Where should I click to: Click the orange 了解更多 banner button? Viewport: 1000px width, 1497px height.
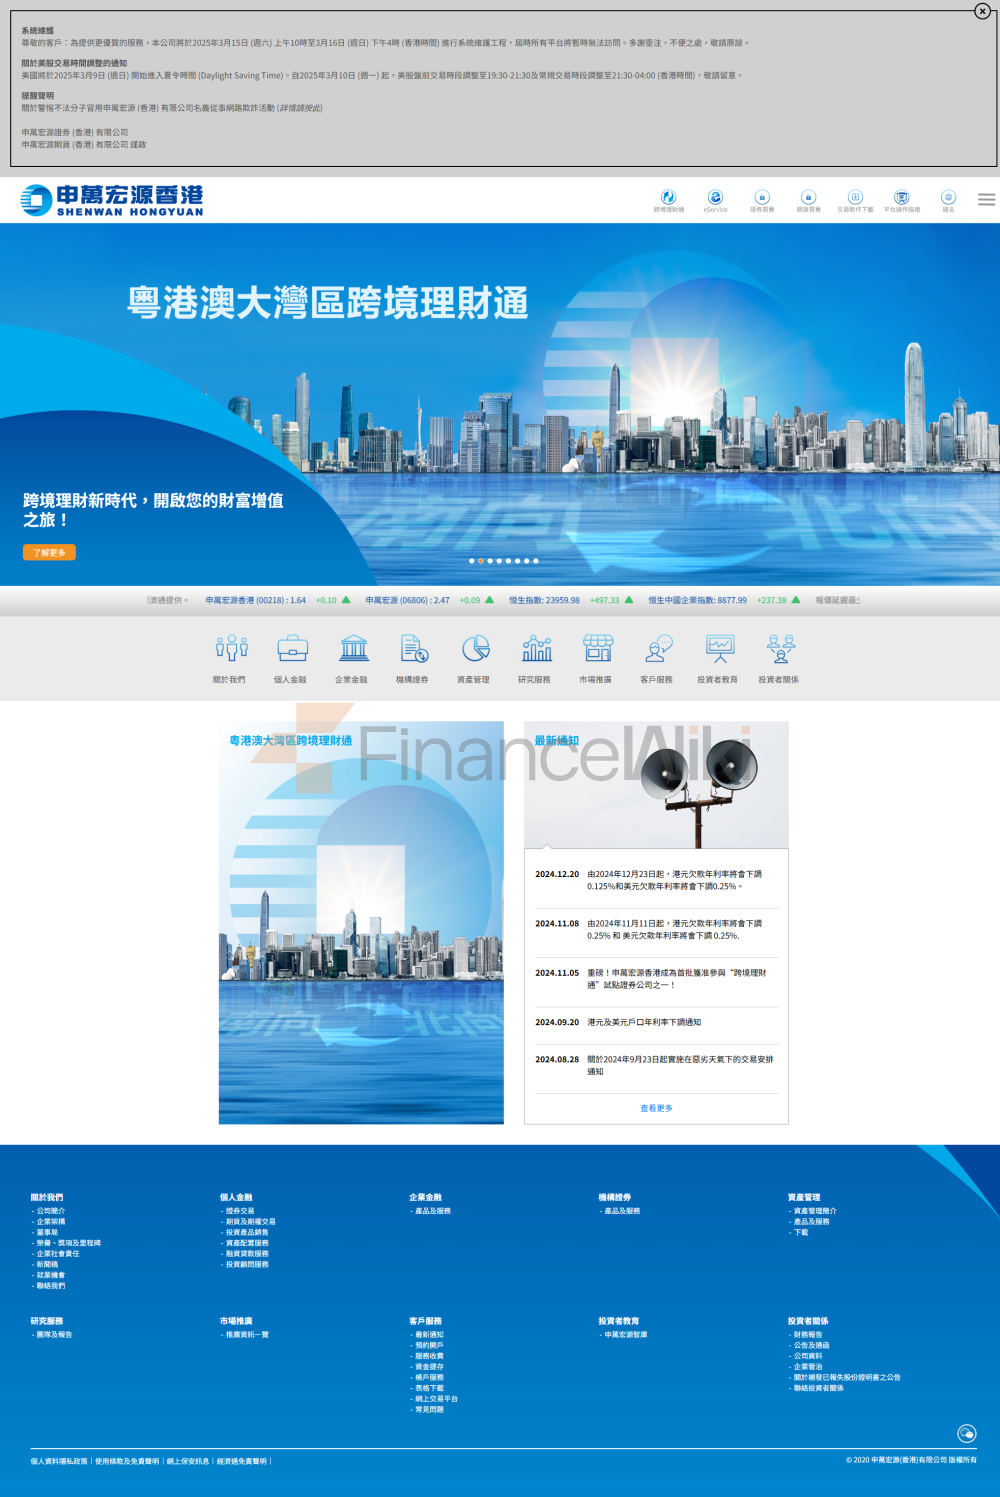49,552
